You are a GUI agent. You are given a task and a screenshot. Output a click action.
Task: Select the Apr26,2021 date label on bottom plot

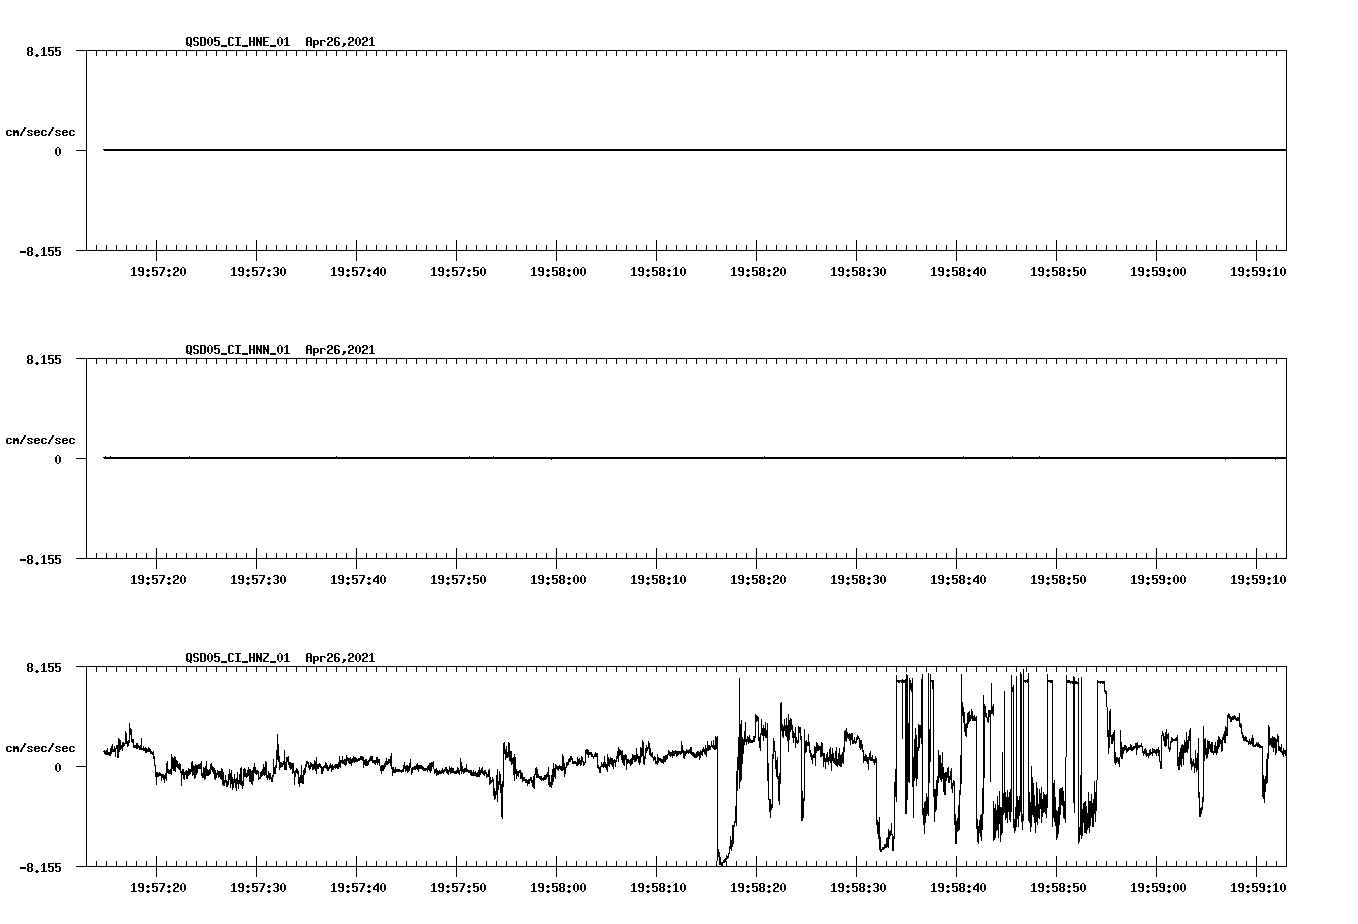pos(338,658)
